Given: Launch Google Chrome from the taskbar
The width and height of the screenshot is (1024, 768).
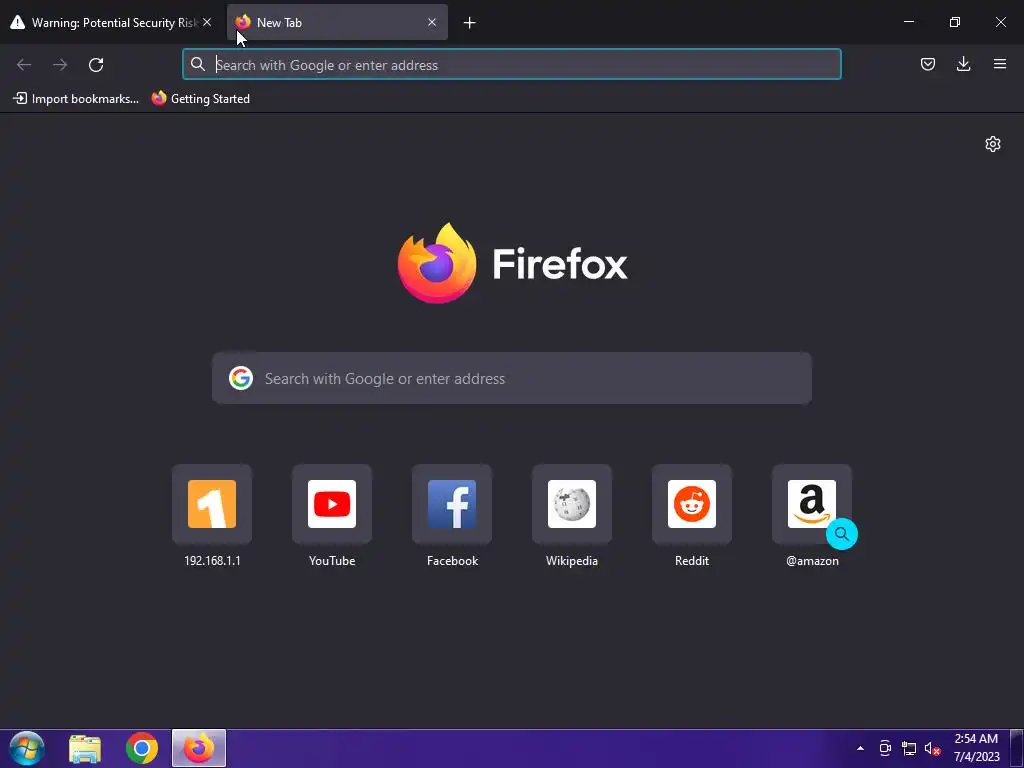Looking at the screenshot, I should tap(142, 749).
